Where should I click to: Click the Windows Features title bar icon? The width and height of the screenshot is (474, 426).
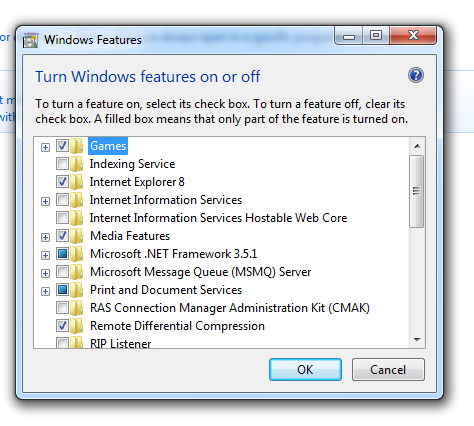pyautogui.click(x=31, y=40)
